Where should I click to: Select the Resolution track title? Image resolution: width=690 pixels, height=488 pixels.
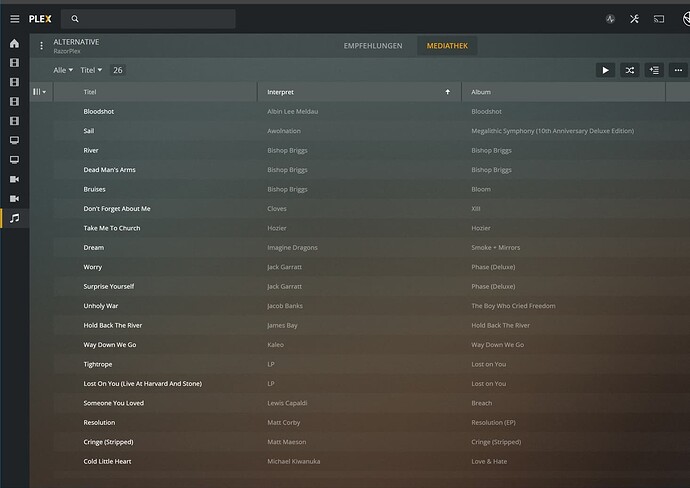(x=99, y=422)
